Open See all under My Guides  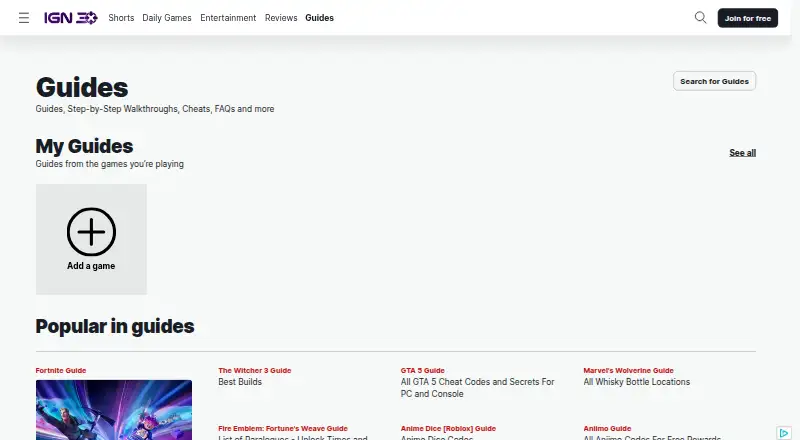742,153
